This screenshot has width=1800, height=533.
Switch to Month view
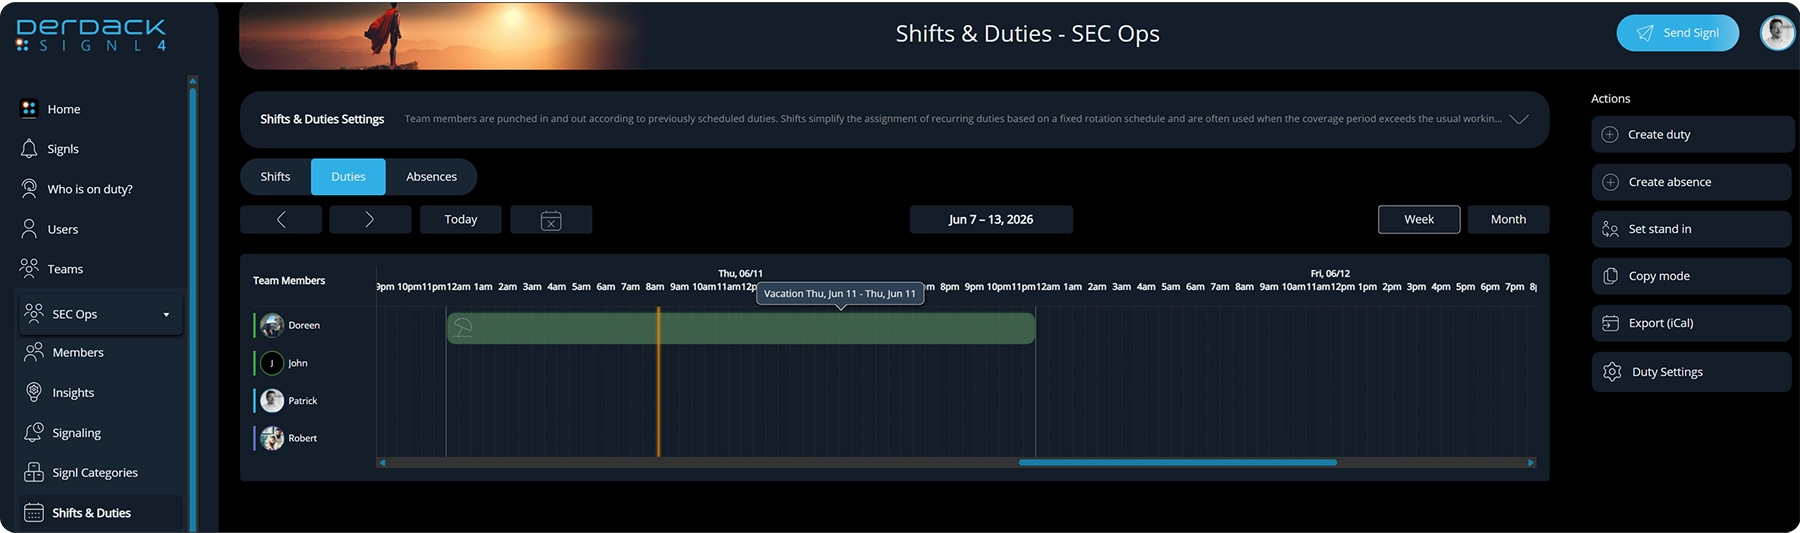[x=1508, y=220]
